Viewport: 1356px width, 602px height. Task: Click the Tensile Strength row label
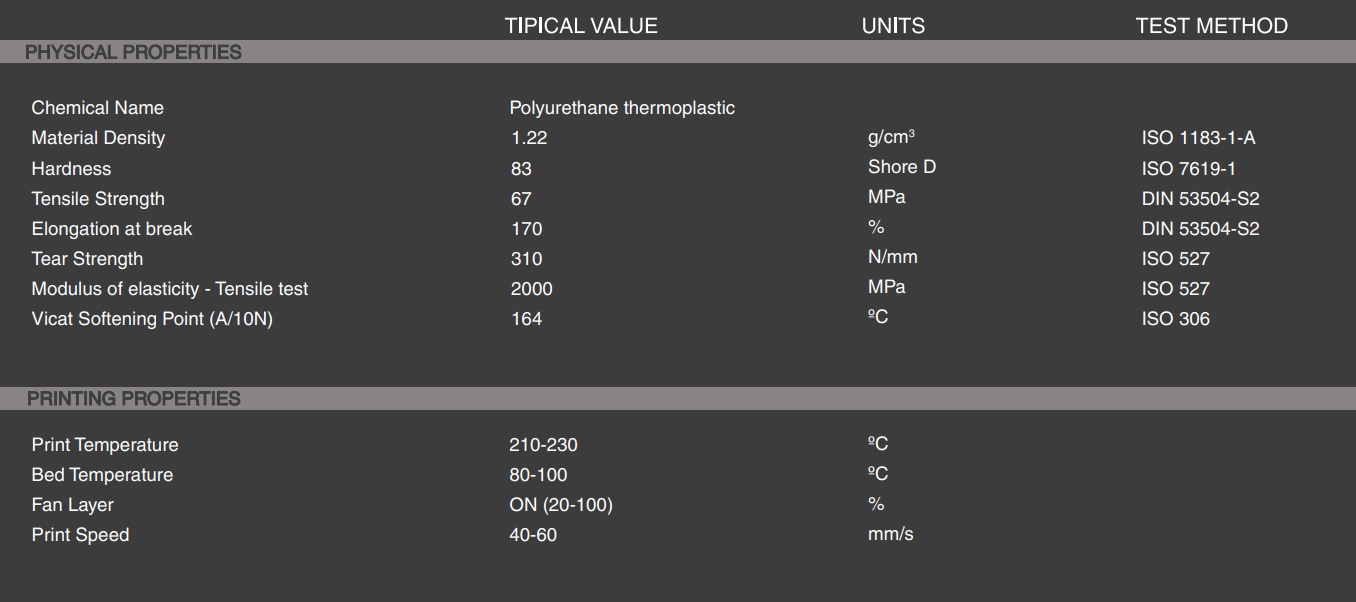[x=98, y=199]
